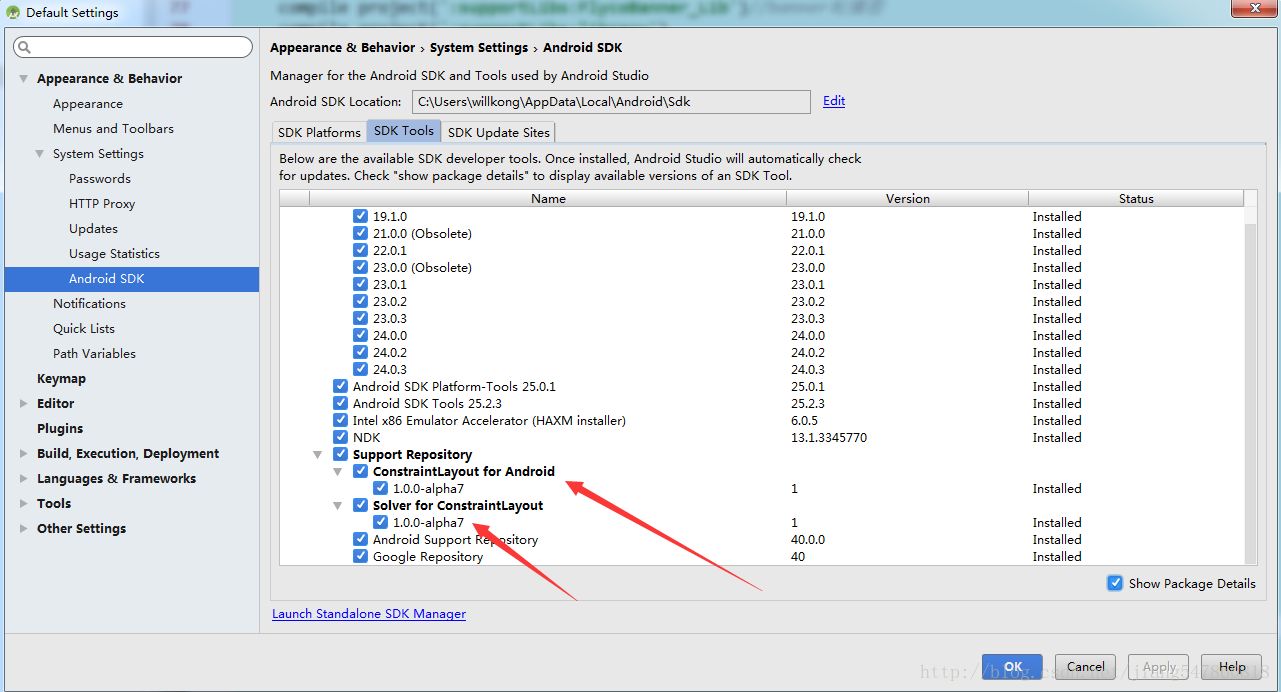Open Menus and Toolbars settings
1281x692 pixels.
tap(113, 128)
